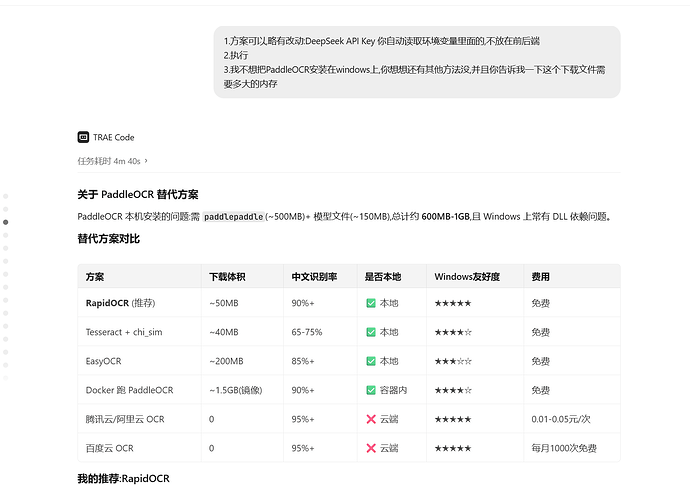Click the five-star rating in RapidOCR row
Viewport: 690px width, 485px height.
[453, 303]
